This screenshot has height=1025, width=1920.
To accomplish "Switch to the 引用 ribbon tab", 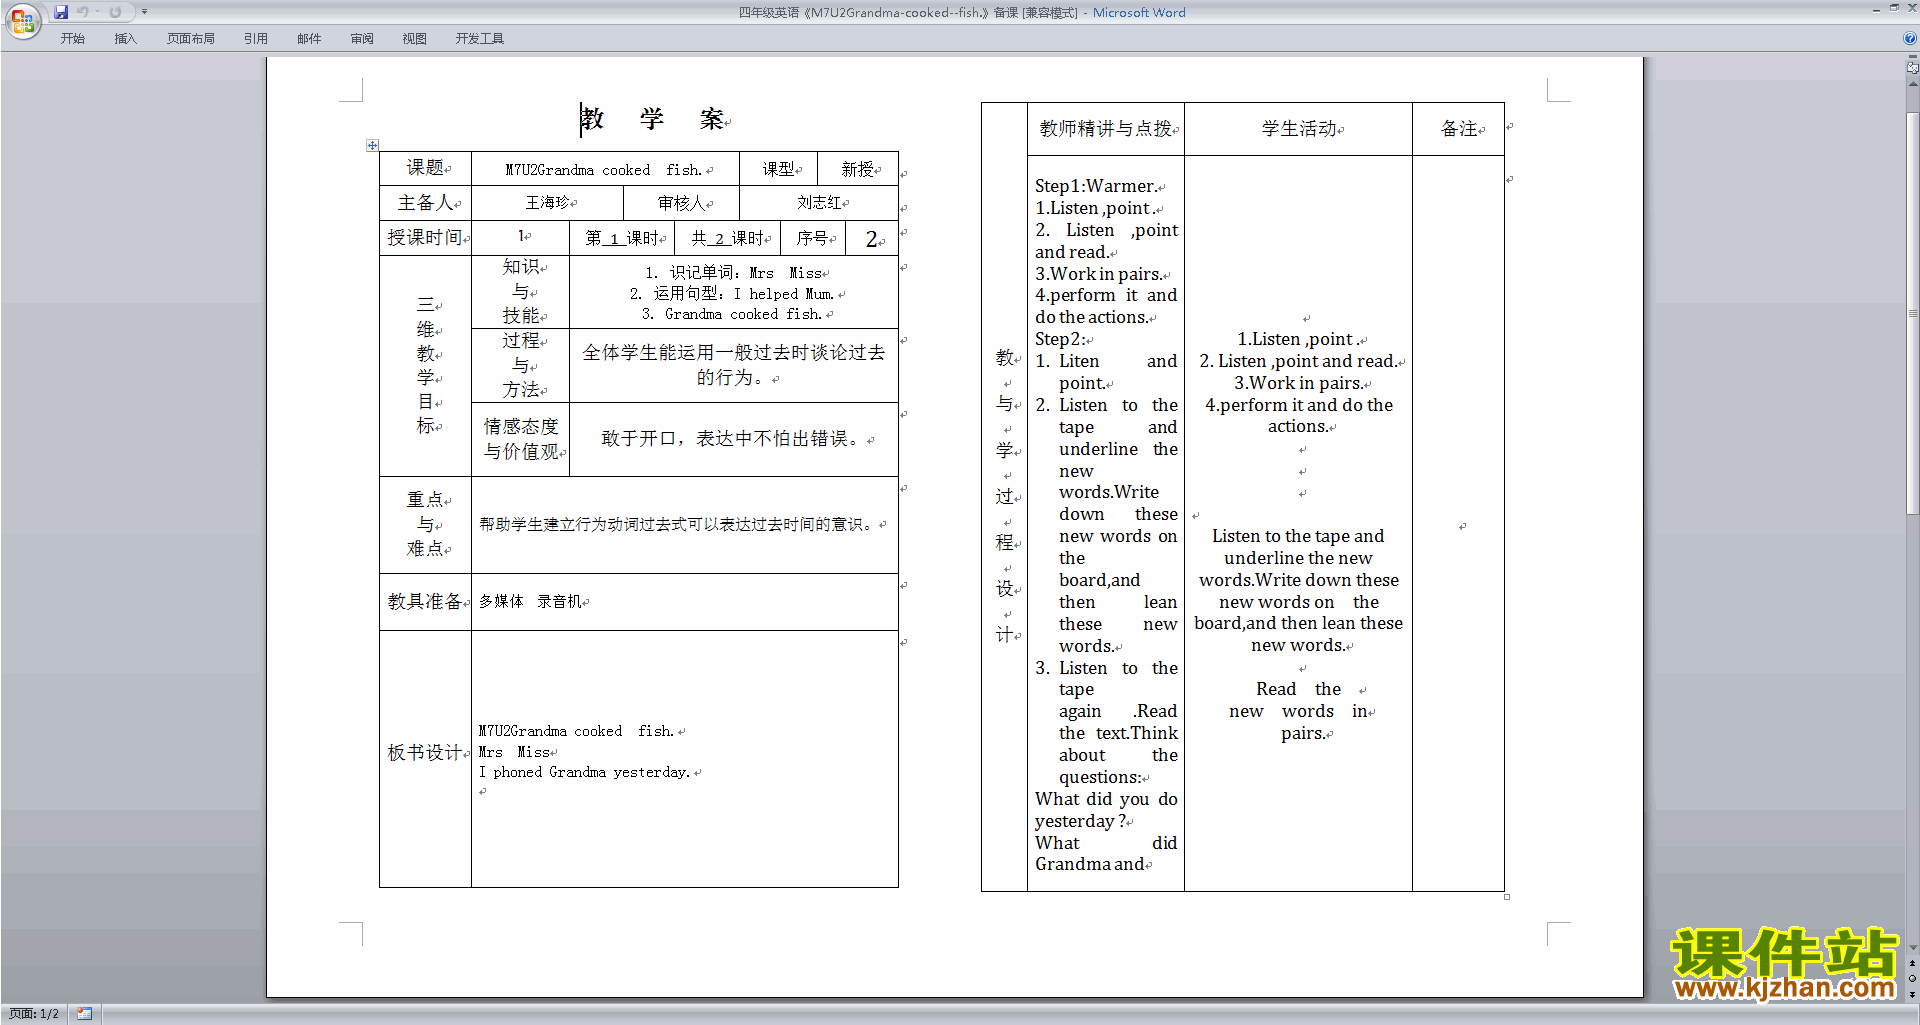I will click(x=256, y=39).
